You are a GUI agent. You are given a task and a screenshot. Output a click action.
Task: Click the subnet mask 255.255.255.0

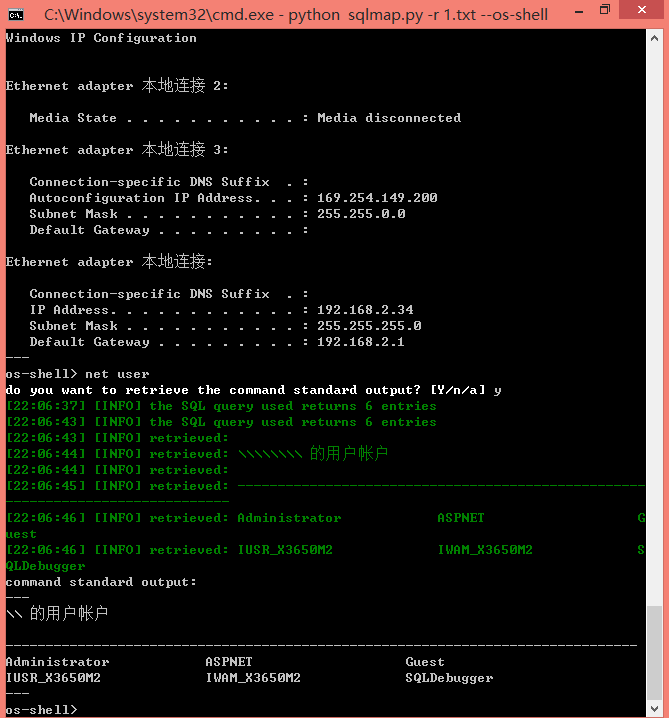369,326
